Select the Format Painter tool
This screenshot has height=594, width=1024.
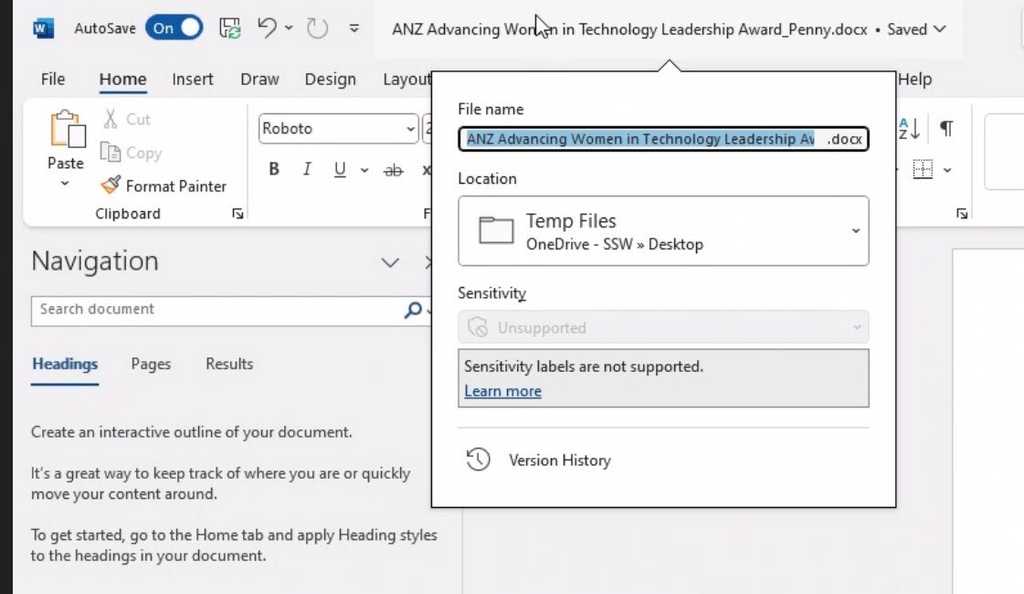pyautogui.click(x=165, y=186)
